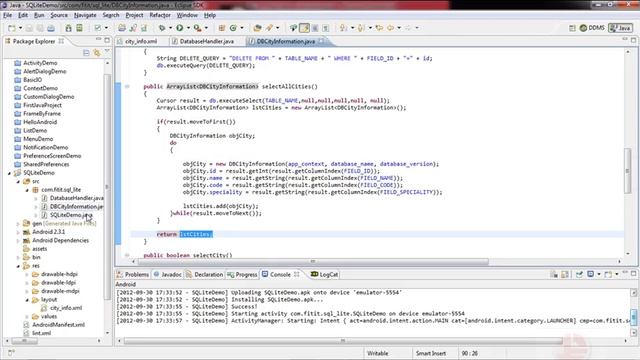Open dropdown next to External Tools icon
The image size is (640, 360).
point(206,28)
